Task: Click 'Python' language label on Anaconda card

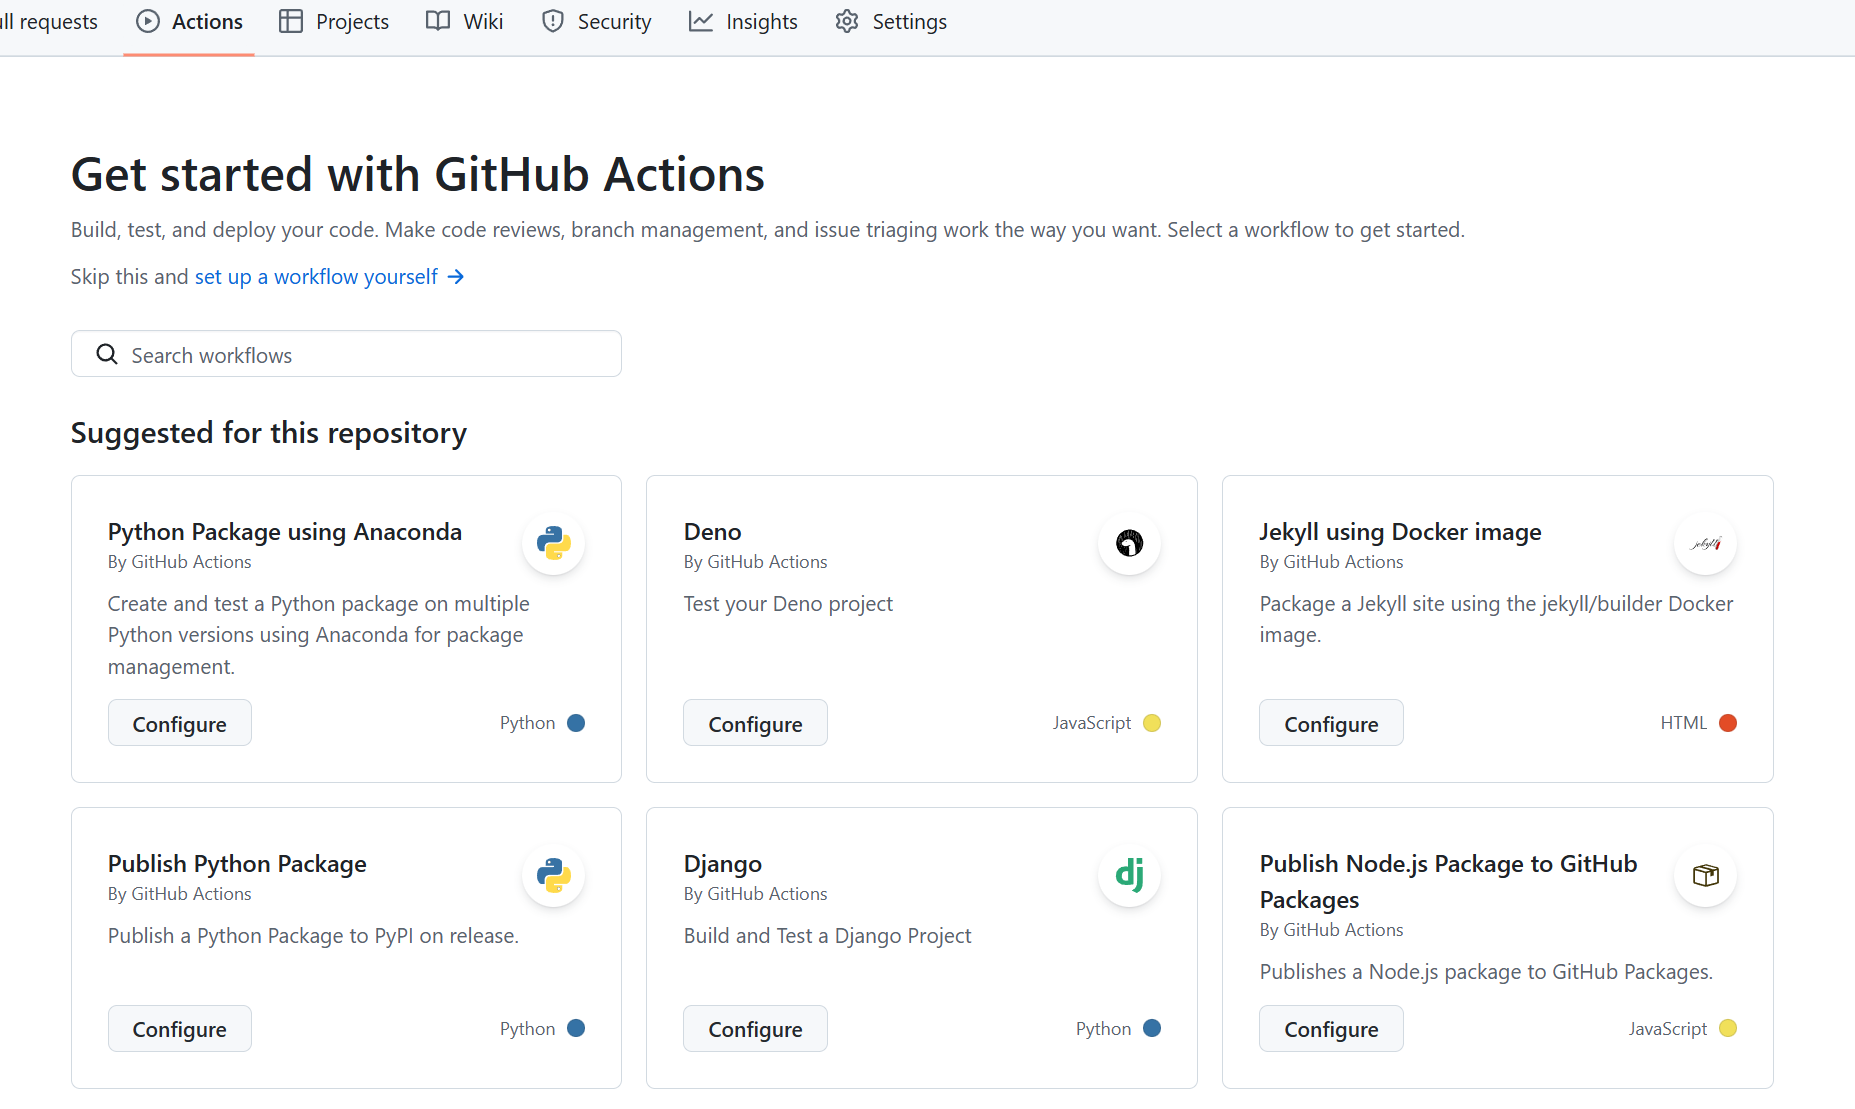Action: coord(528,723)
